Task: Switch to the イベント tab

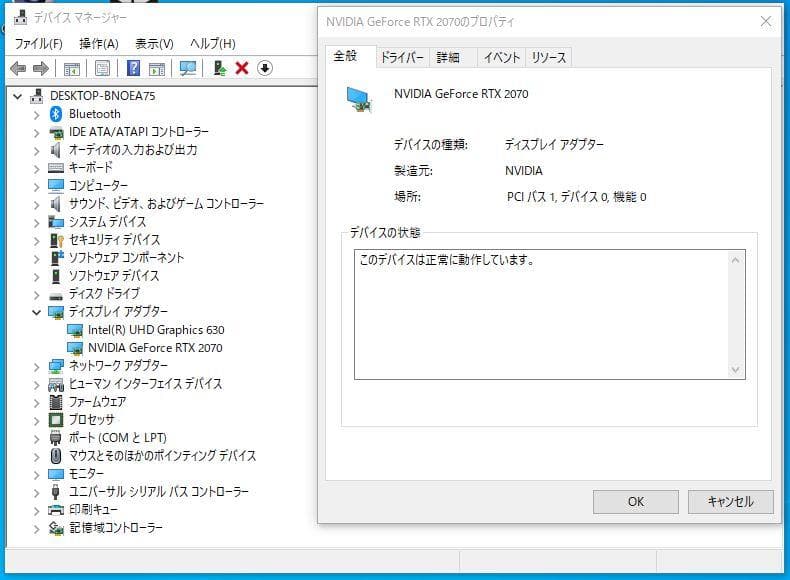Action: 501,57
